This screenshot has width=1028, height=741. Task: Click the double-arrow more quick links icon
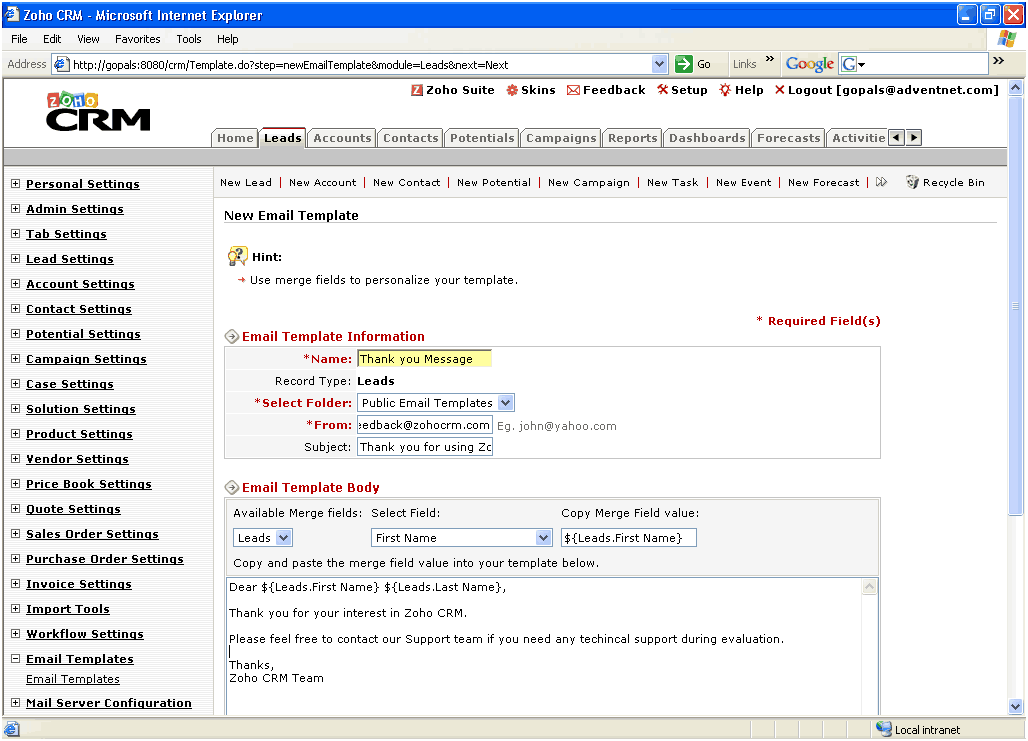[x=881, y=182]
